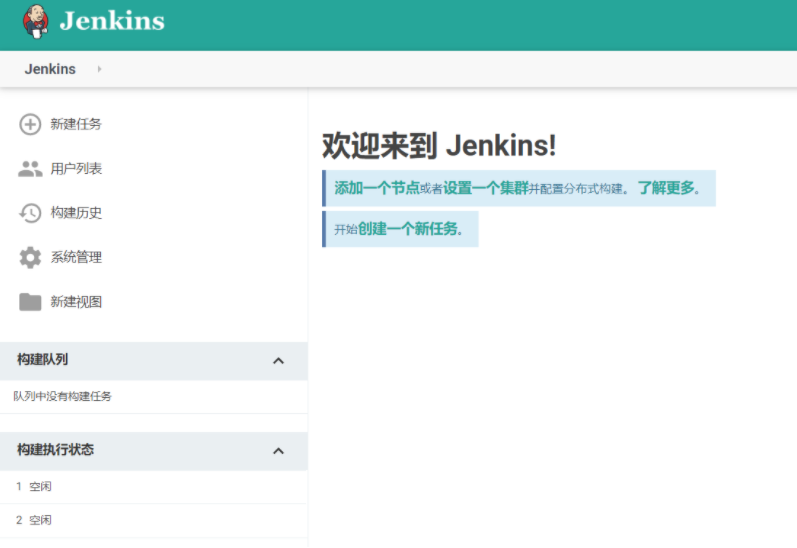Screen dimensions: 797x548
Task: Click the 了解更多 link
Action: 666,188
